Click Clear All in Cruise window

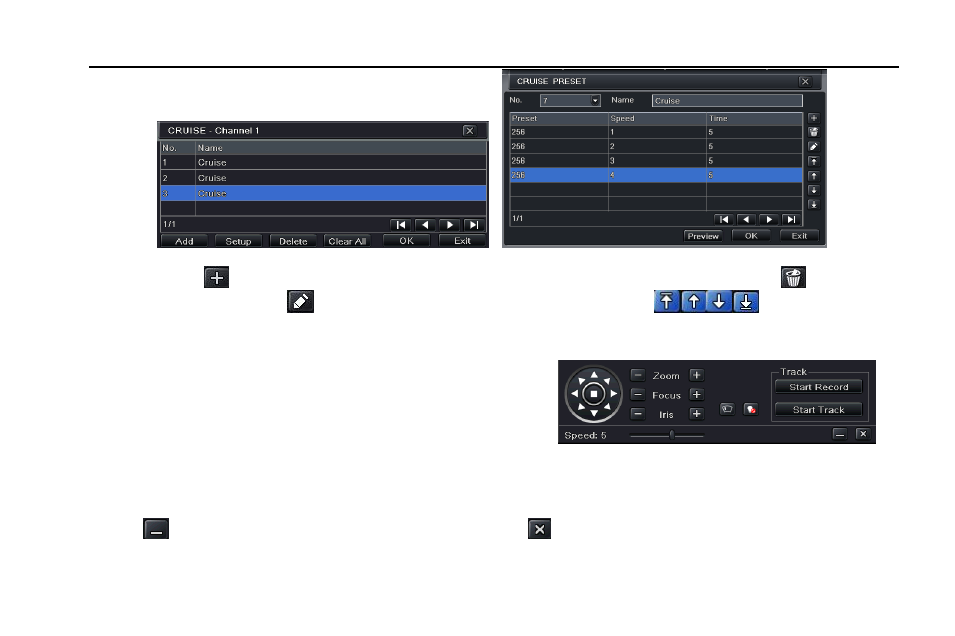347,241
